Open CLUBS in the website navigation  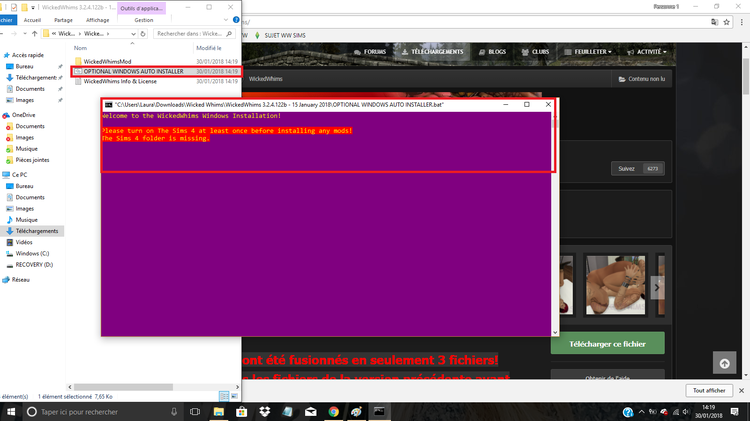[535, 52]
